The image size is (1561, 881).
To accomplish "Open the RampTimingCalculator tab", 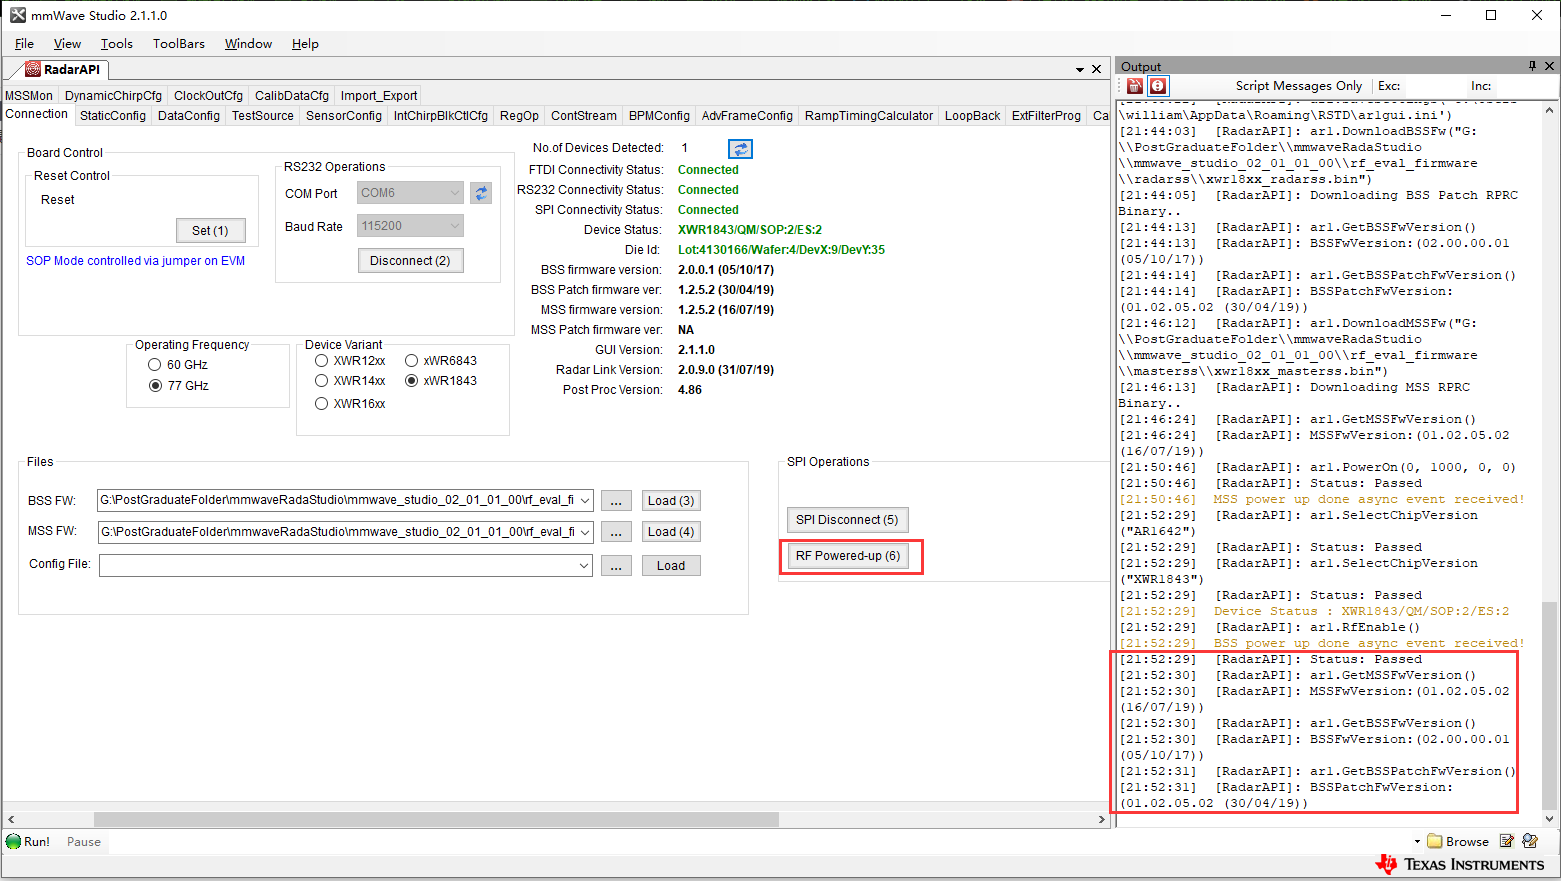I will pos(869,116).
